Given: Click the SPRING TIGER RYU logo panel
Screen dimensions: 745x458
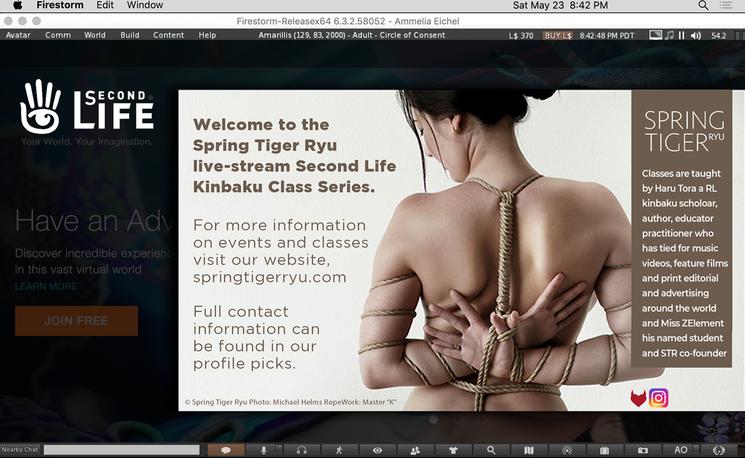Looking at the screenshot, I should click(684, 132).
